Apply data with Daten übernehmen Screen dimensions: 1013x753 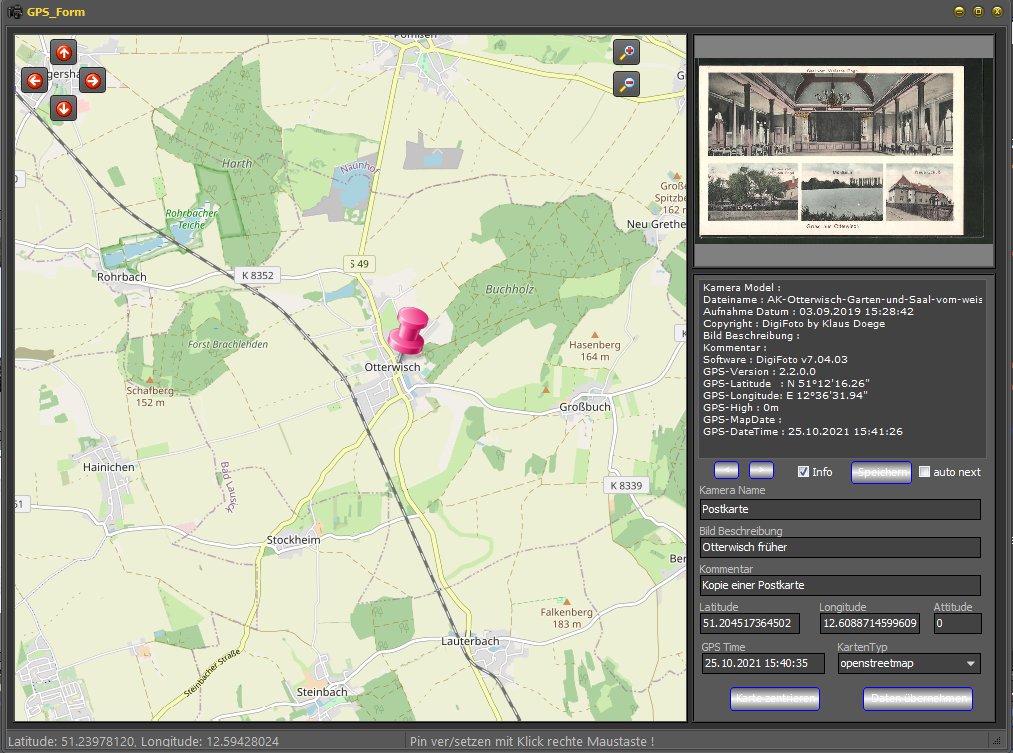tap(917, 698)
